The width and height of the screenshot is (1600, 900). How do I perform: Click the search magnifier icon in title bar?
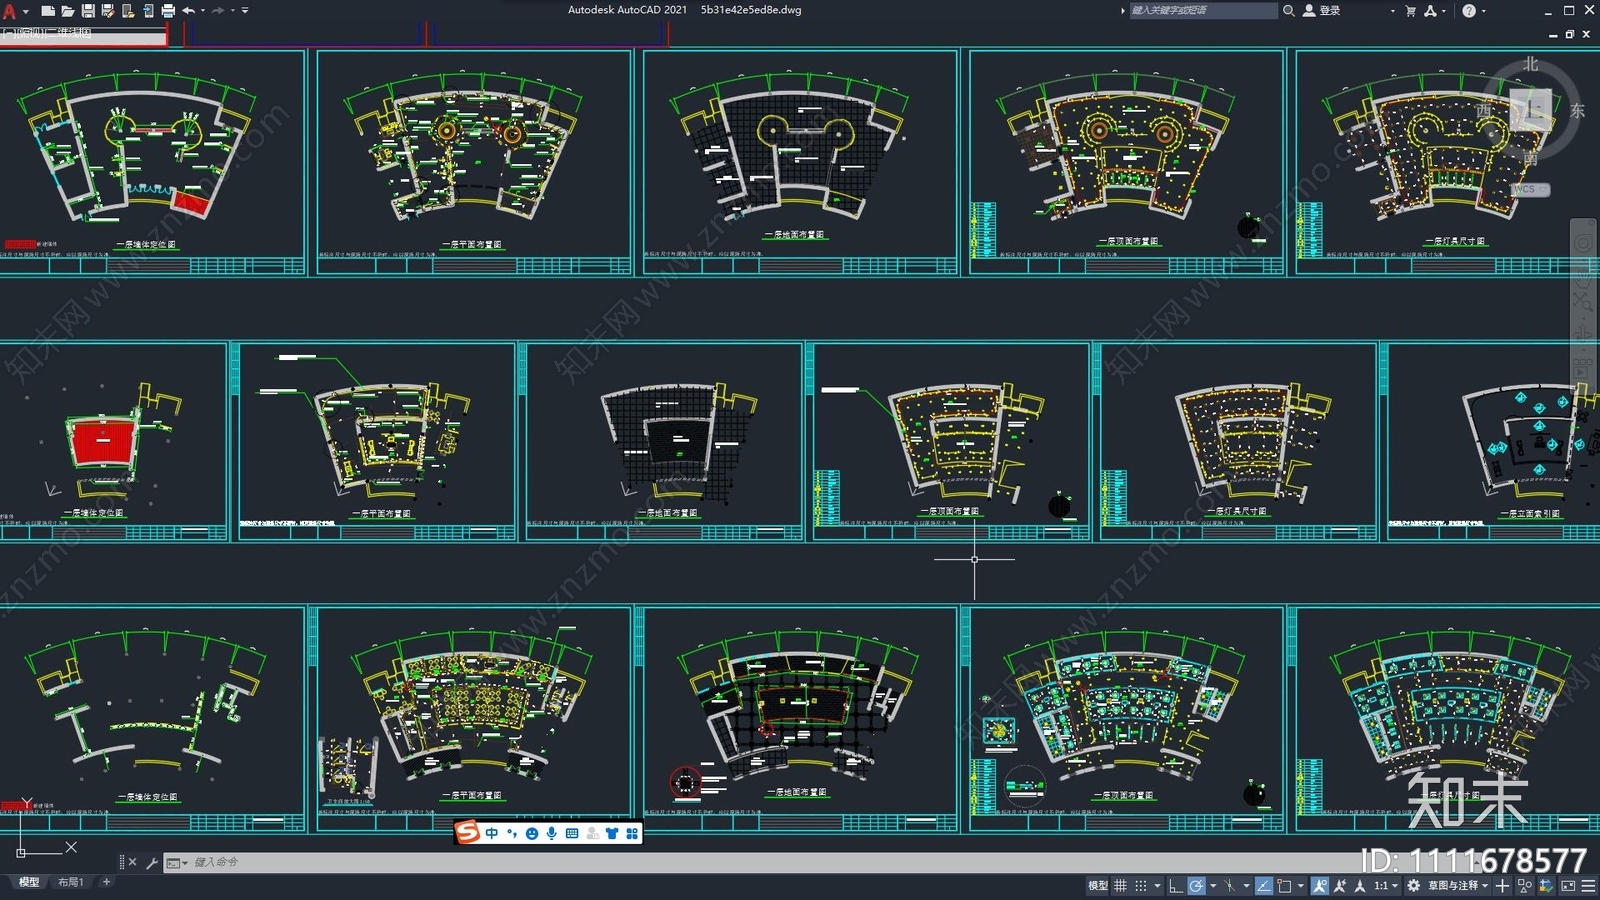(x=1289, y=11)
